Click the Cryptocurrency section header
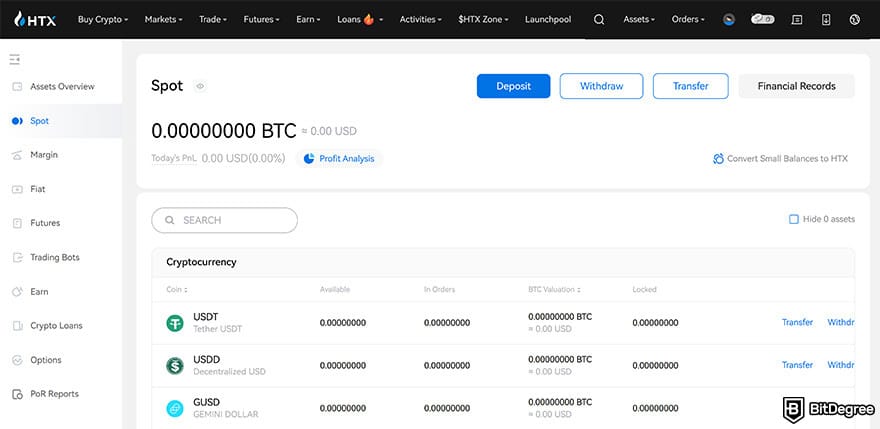The height and width of the screenshot is (429, 880). point(201,262)
